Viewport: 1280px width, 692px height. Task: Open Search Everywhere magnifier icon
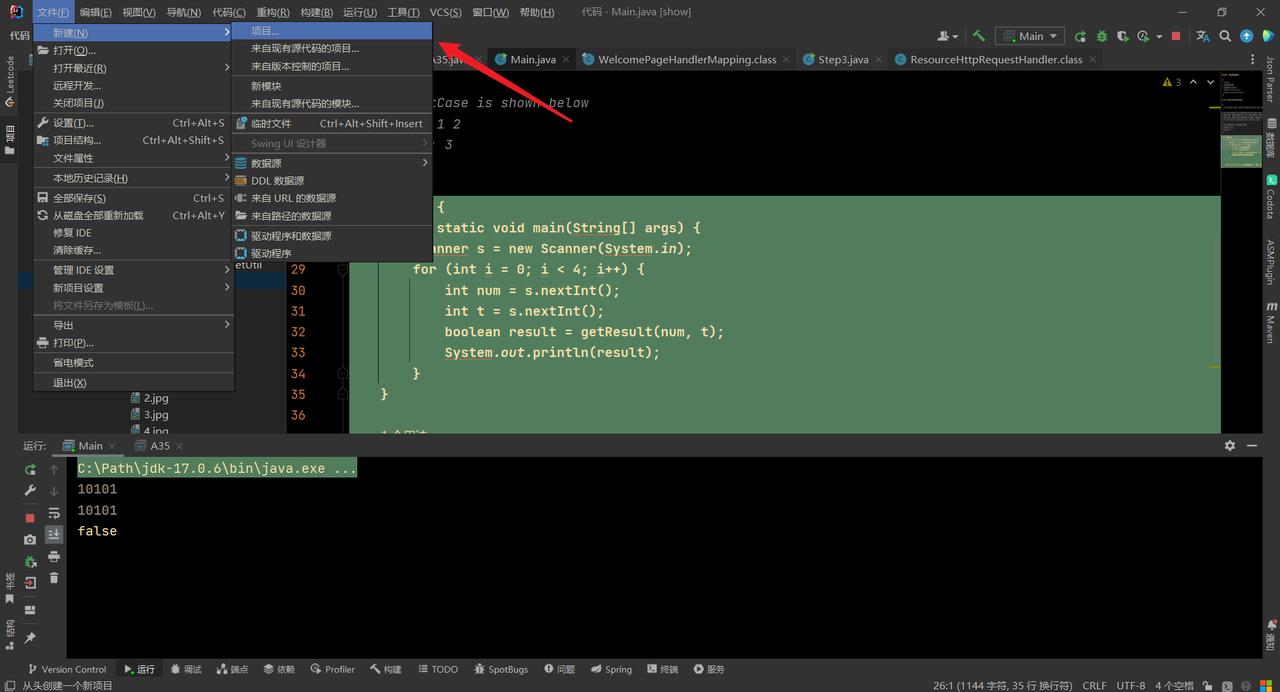point(1225,36)
